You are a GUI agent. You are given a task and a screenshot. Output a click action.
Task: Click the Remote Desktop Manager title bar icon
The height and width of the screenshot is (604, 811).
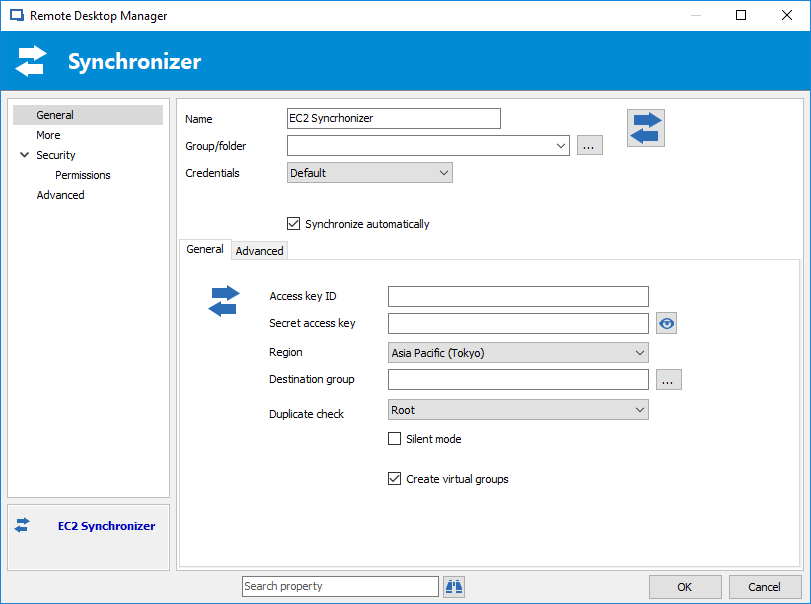pos(17,16)
